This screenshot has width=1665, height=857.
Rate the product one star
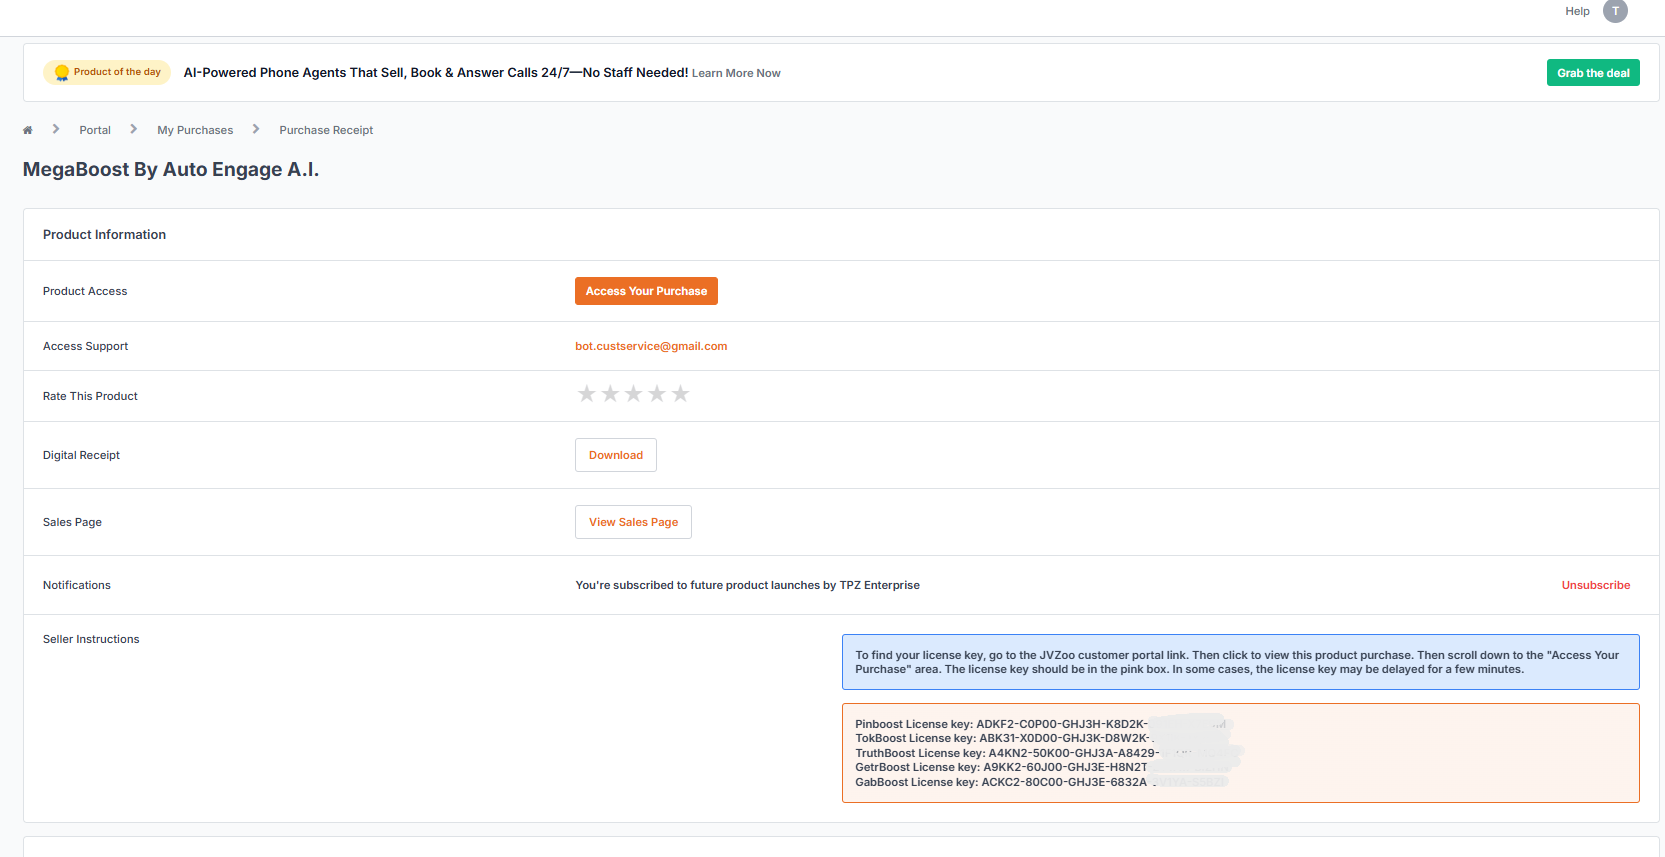(586, 394)
